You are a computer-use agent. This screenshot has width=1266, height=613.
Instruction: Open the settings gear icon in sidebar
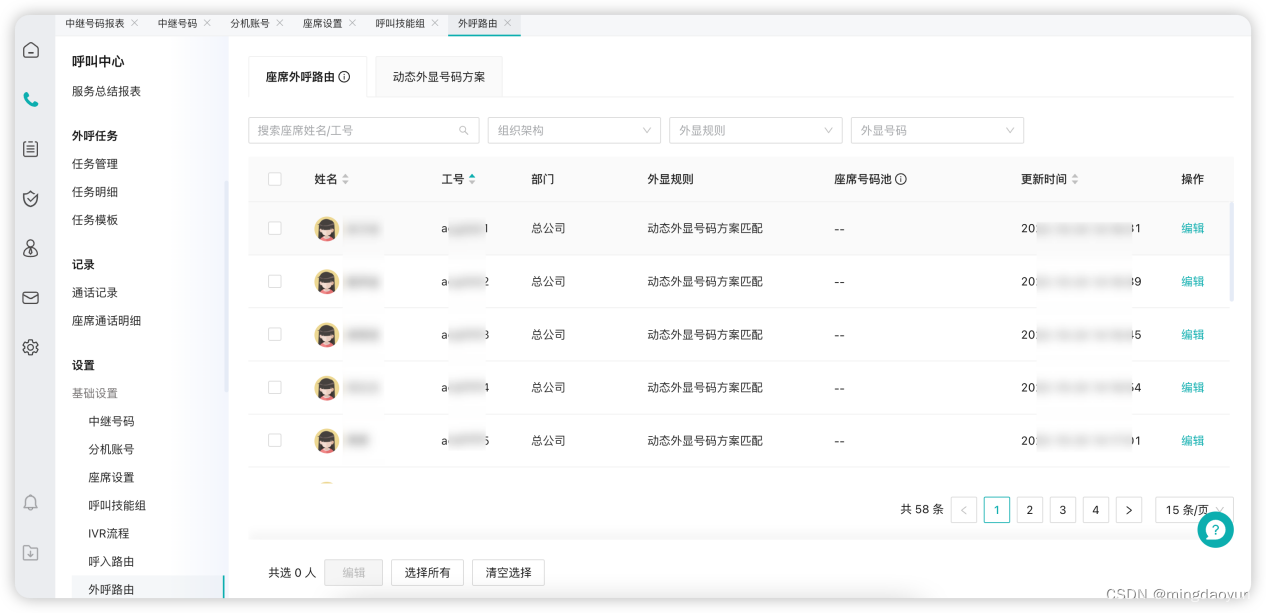30,347
